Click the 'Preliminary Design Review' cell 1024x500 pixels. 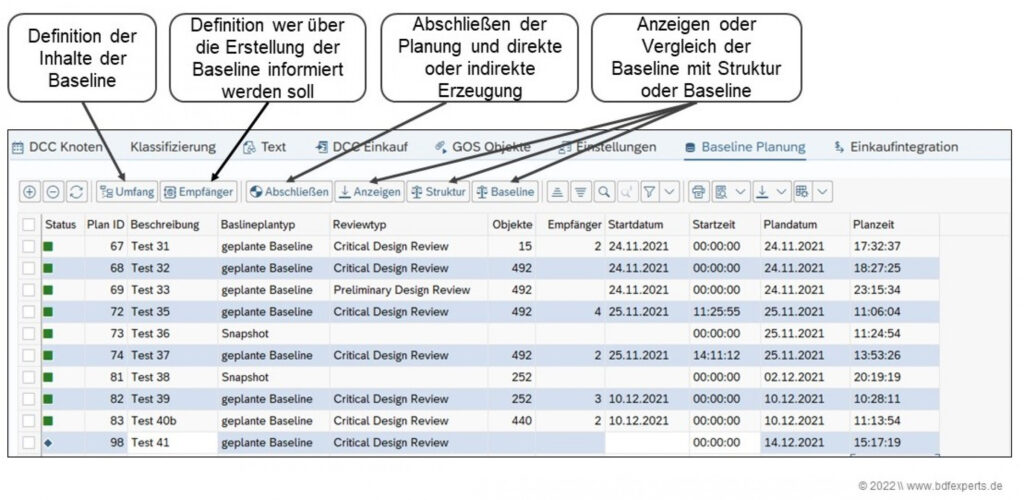click(408, 290)
